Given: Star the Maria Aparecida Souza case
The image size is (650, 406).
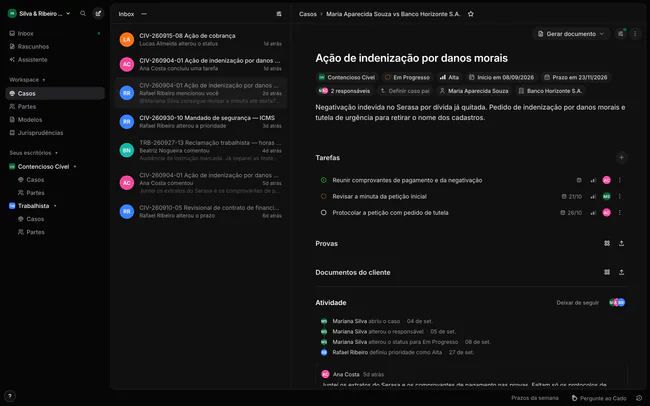Looking at the screenshot, I should [471, 14].
